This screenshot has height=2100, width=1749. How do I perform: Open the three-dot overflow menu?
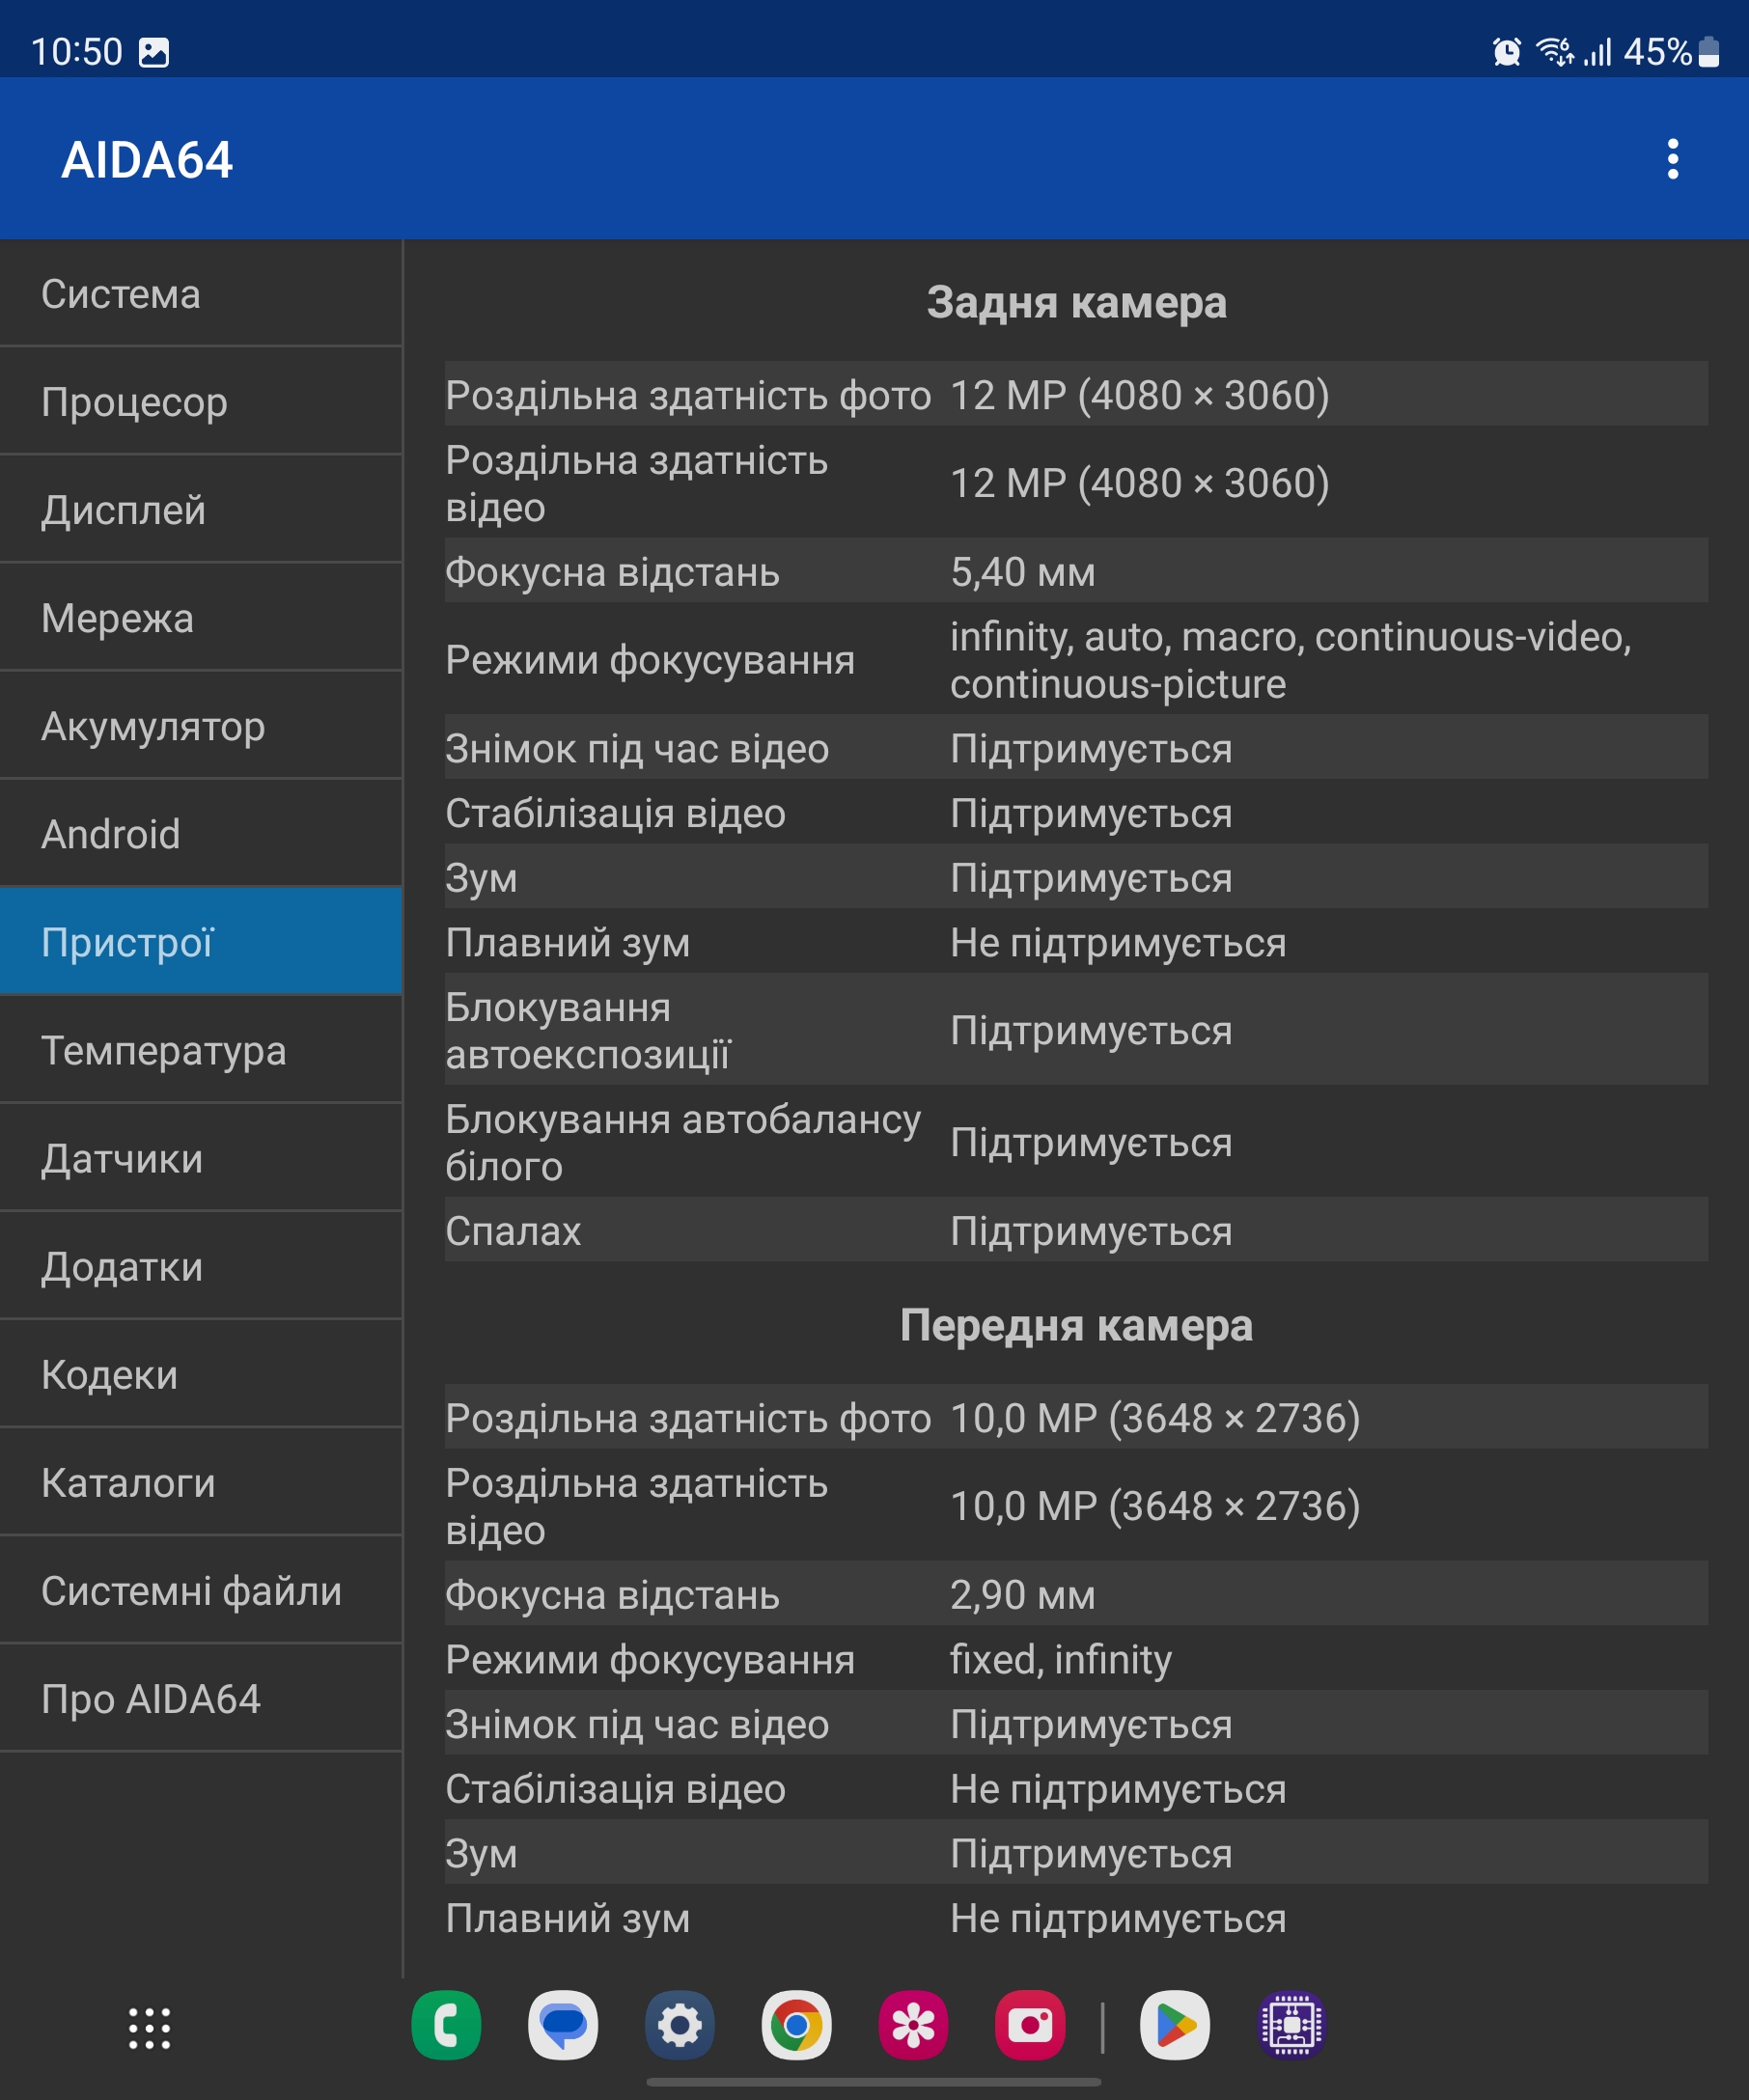[x=1672, y=159]
